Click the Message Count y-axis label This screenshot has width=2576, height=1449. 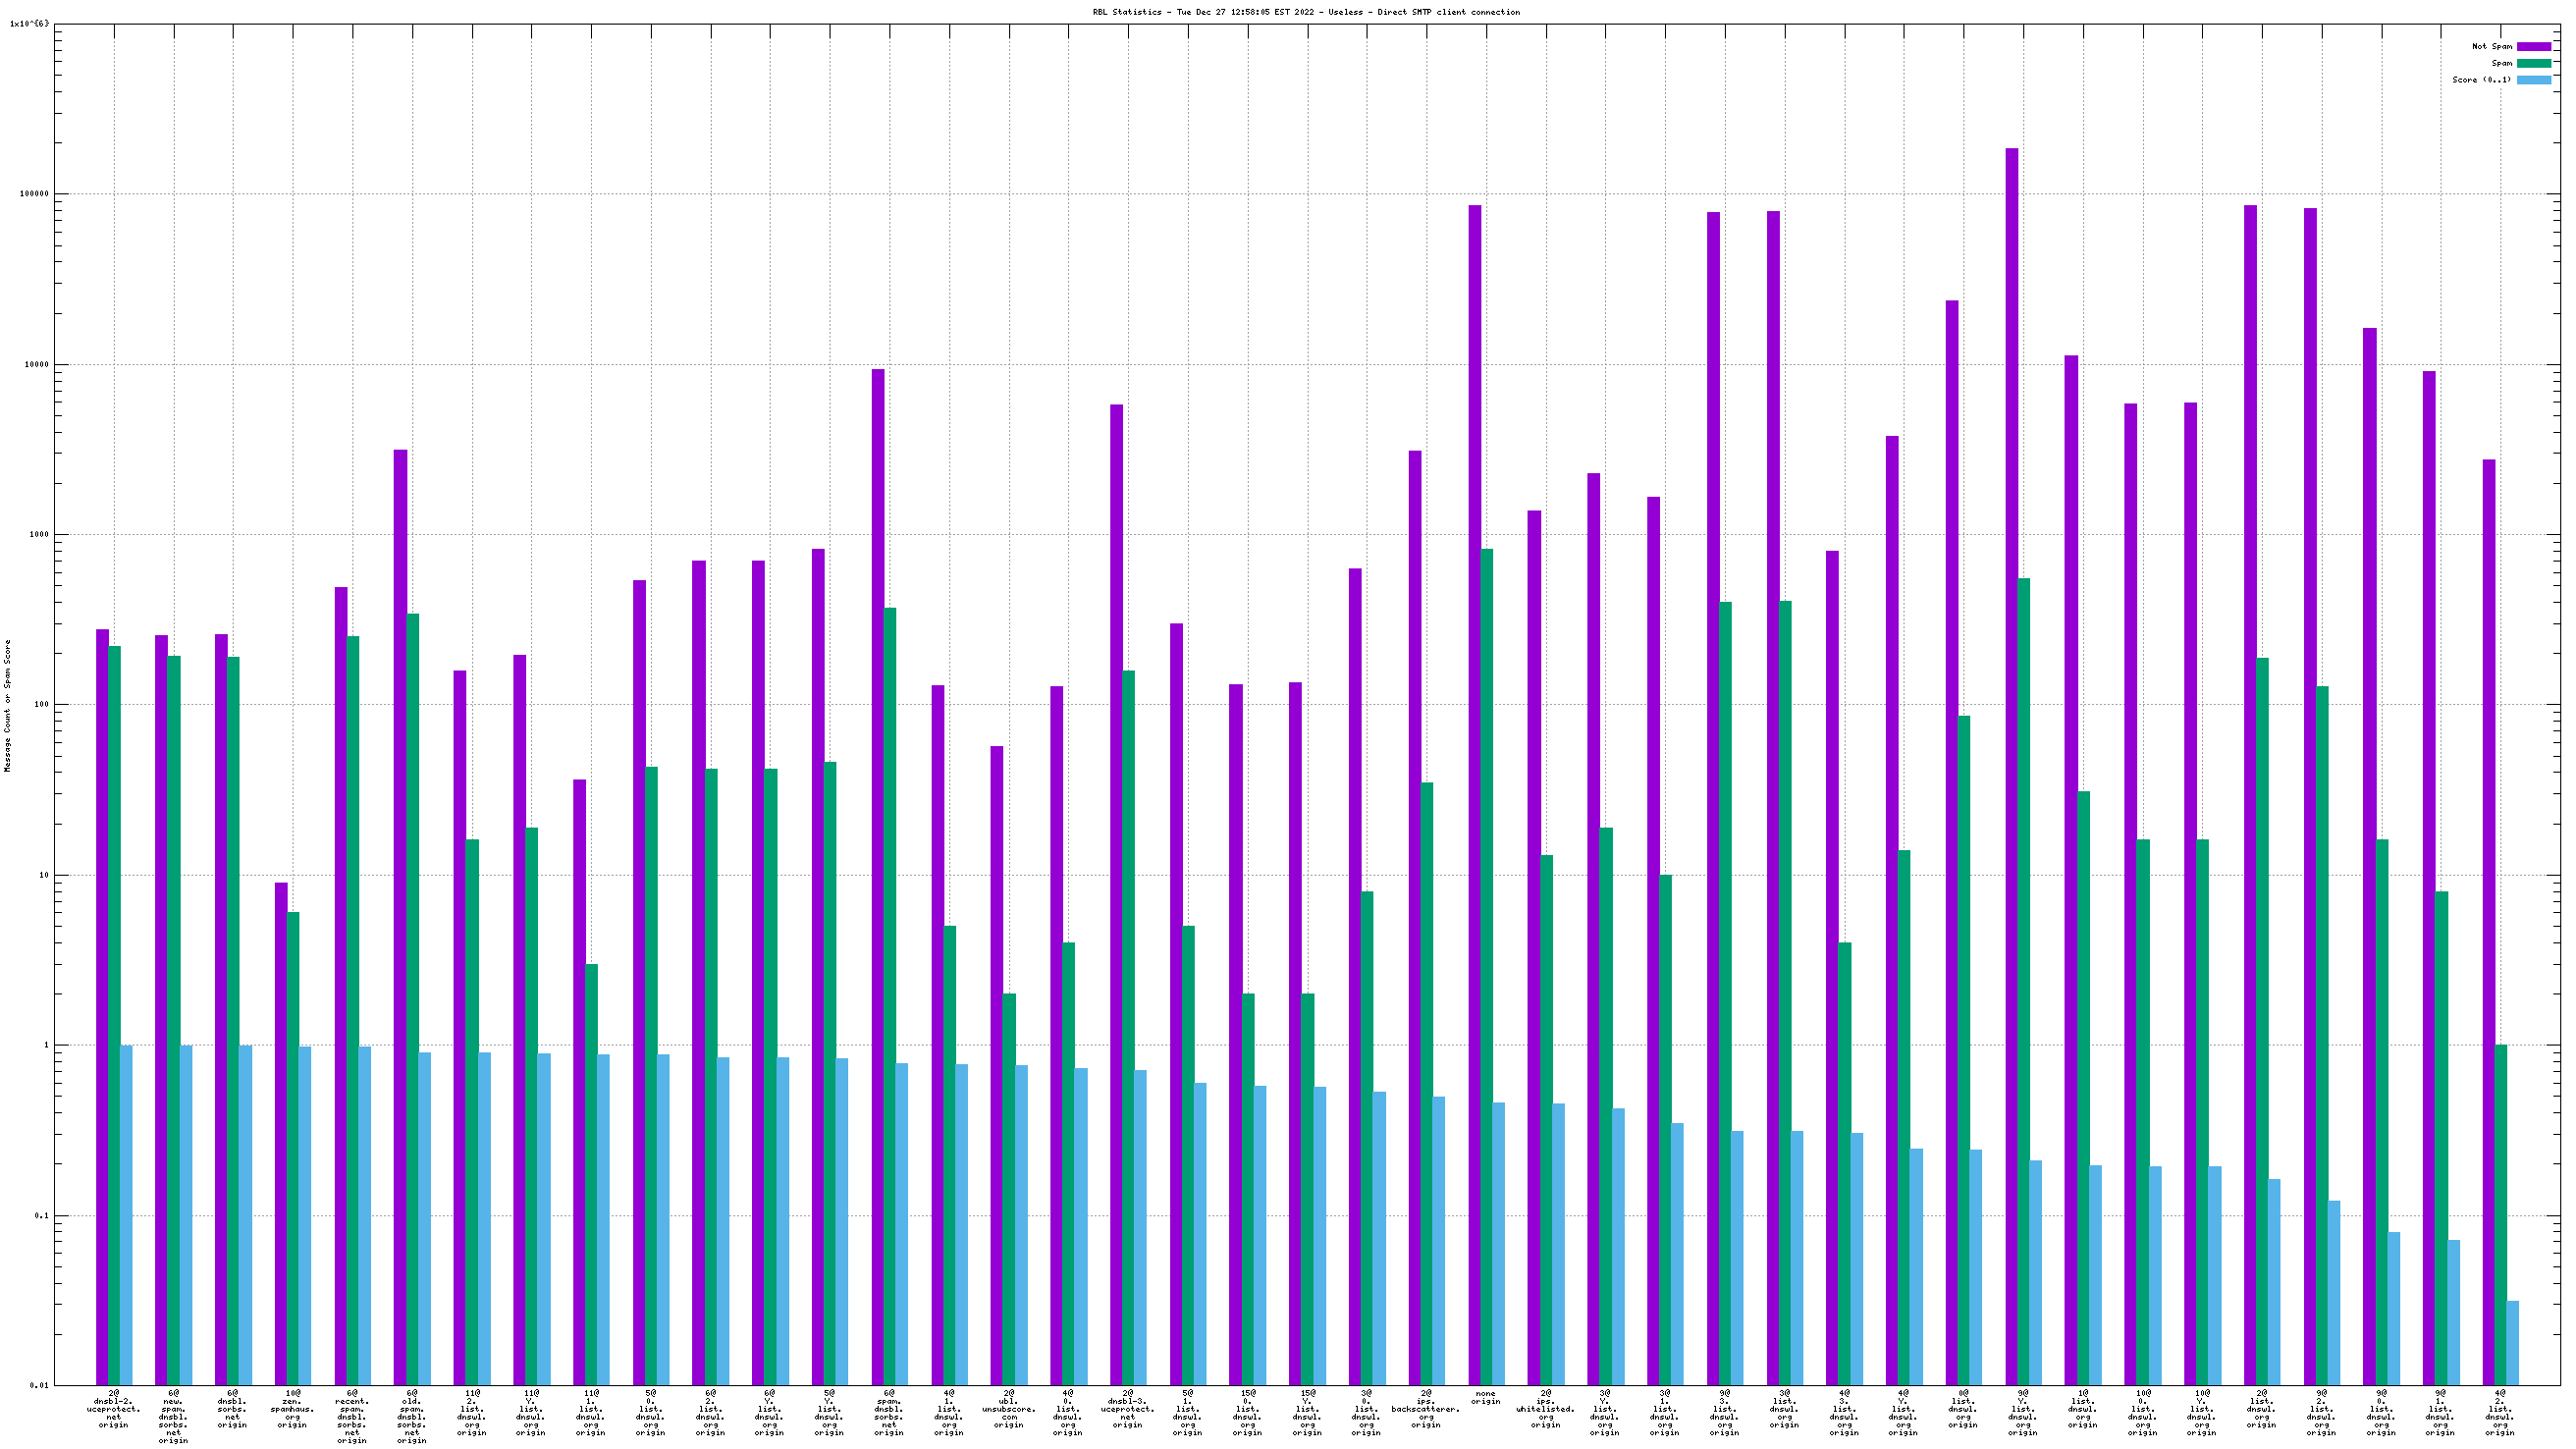[8, 706]
